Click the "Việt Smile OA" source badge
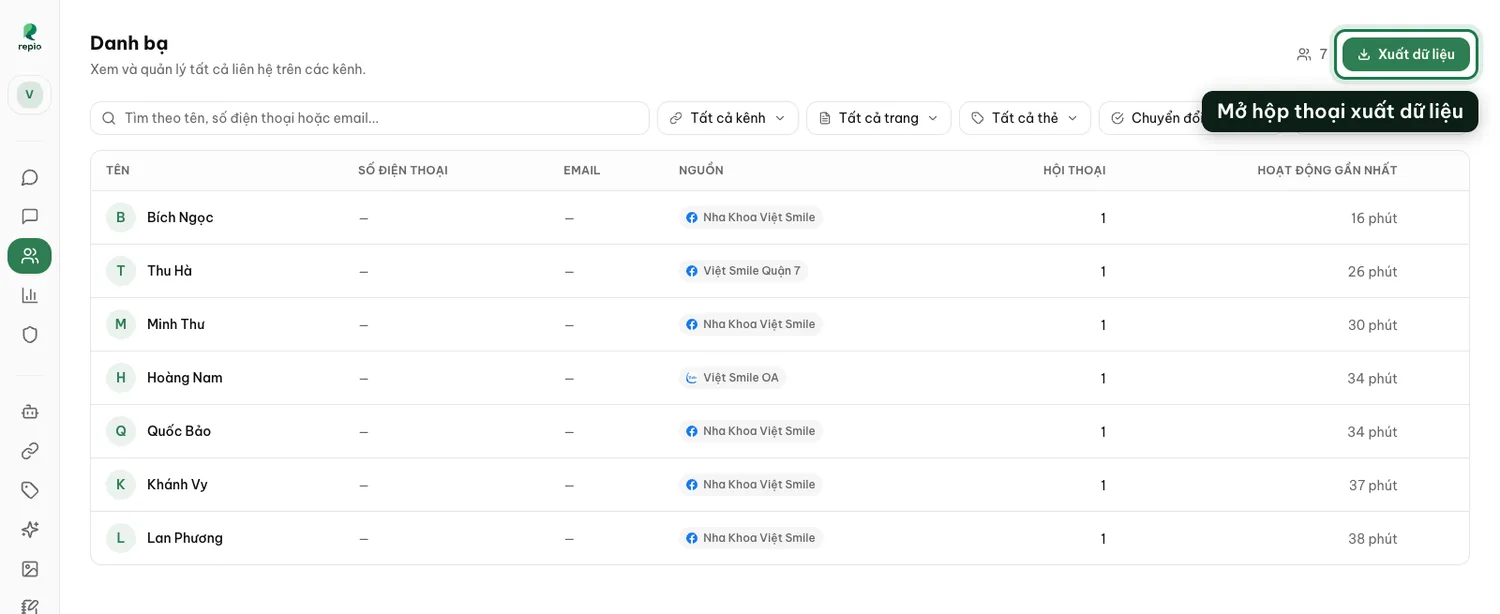 732,378
